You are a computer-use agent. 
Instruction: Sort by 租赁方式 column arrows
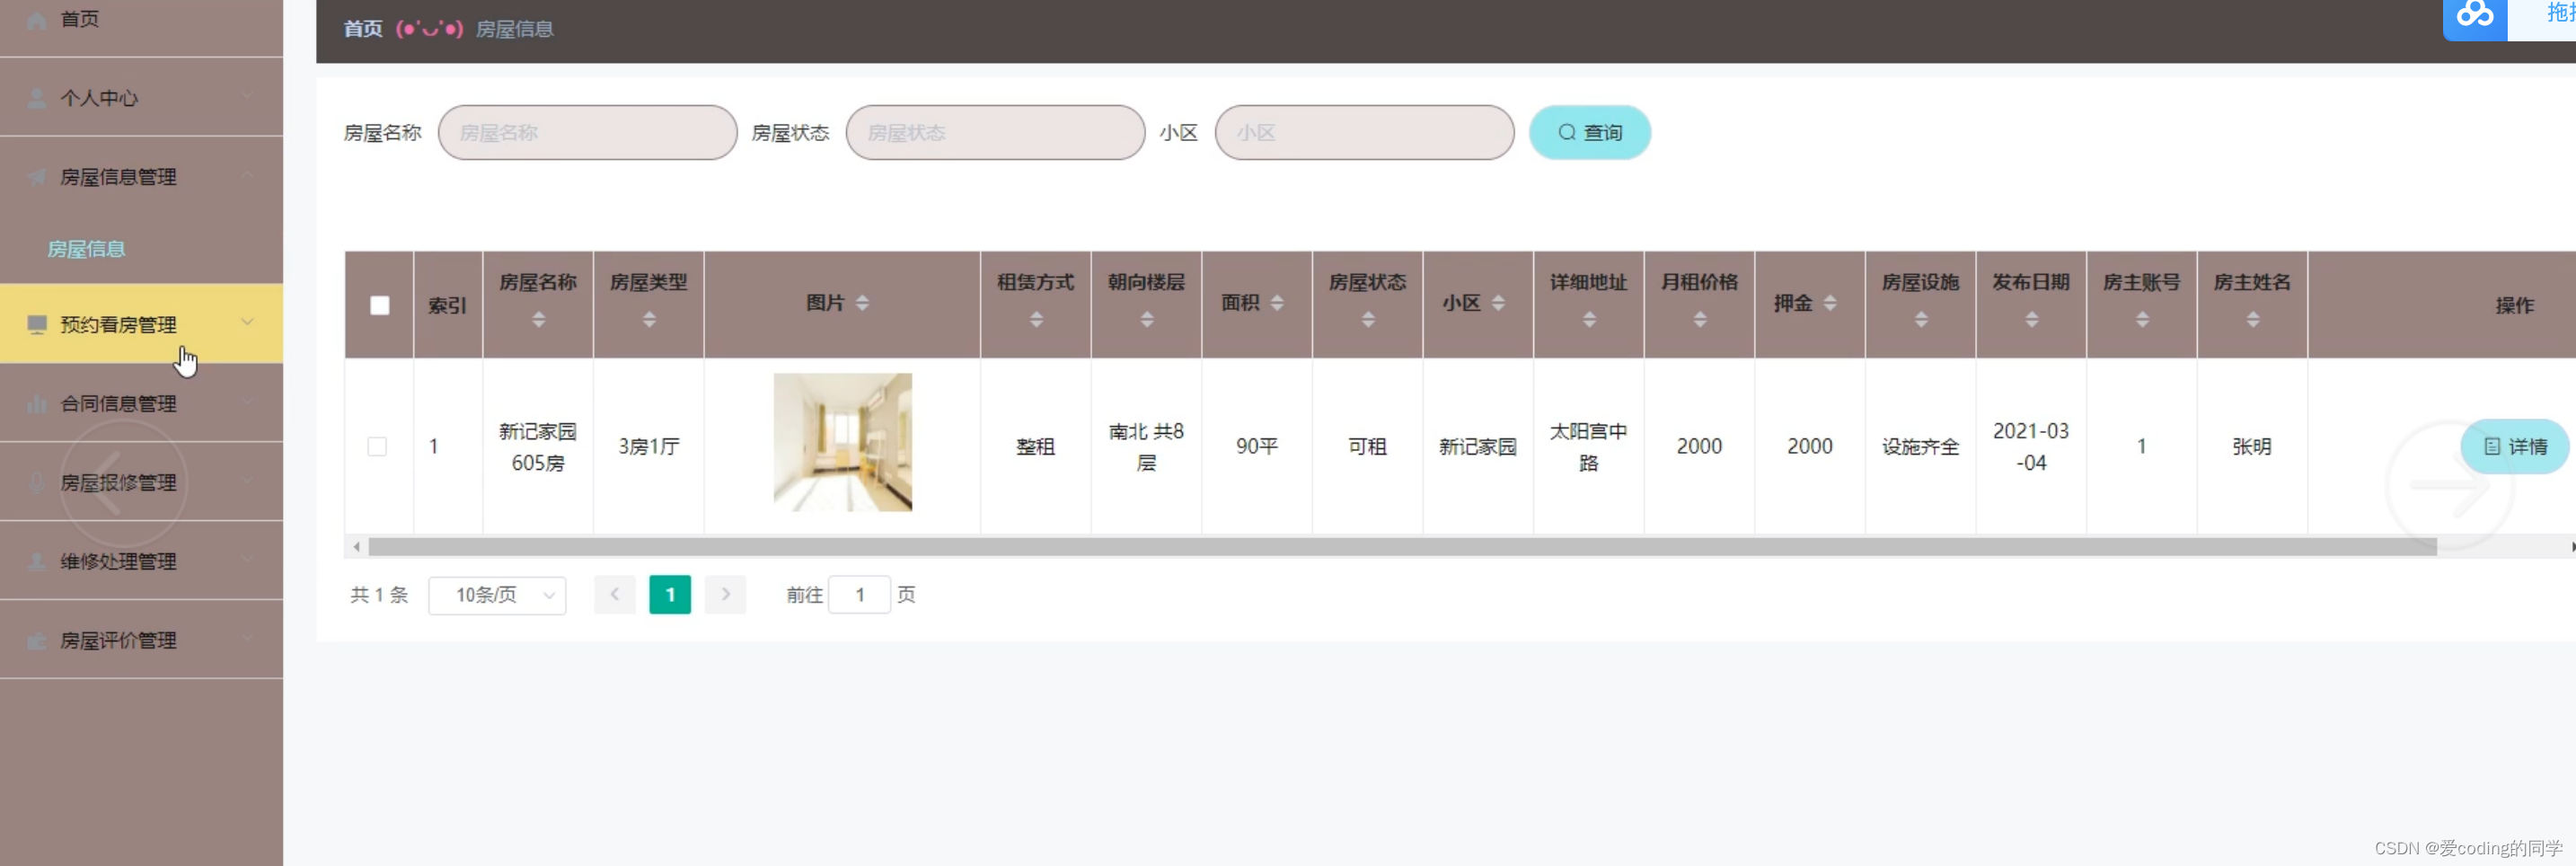coord(1036,319)
